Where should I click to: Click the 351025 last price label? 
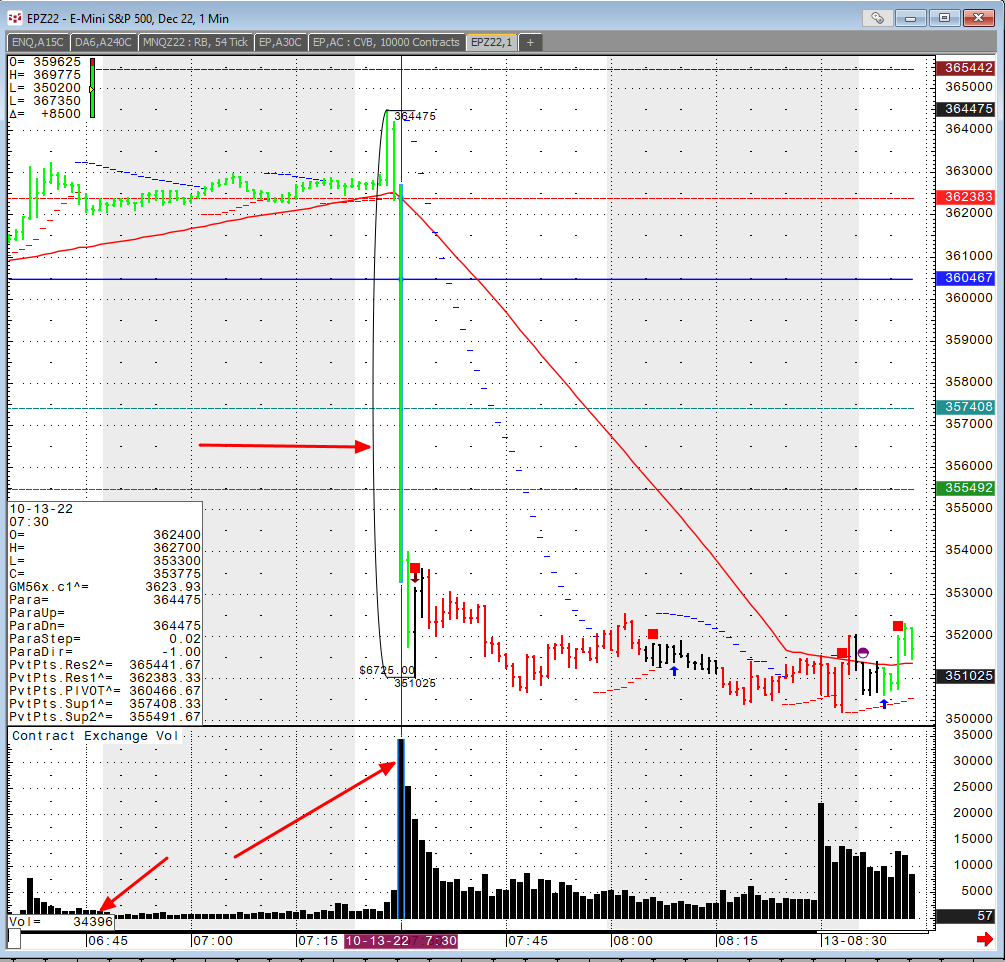coord(968,676)
